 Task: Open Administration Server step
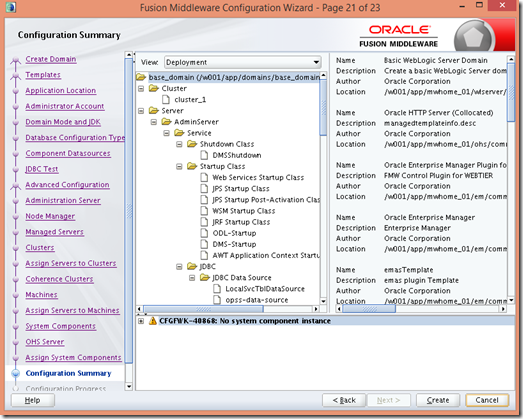point(63,200)
